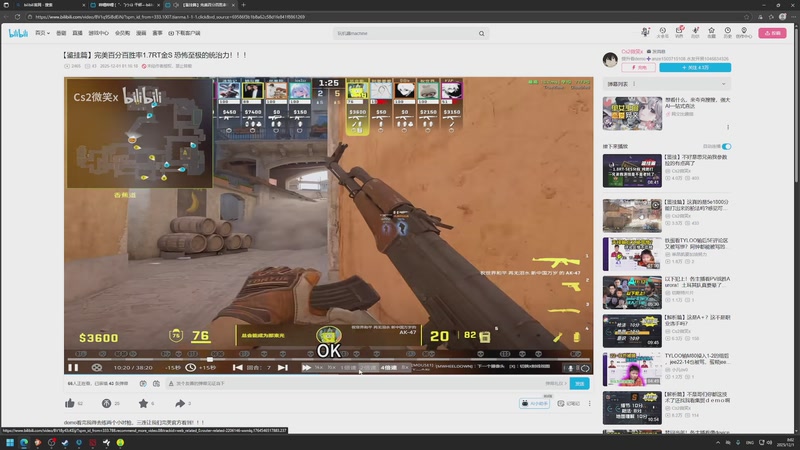The height and width of the screenshot is (450, 800).
Task: Click the blue 关注 follow button
Action: (x=695, y=67)
